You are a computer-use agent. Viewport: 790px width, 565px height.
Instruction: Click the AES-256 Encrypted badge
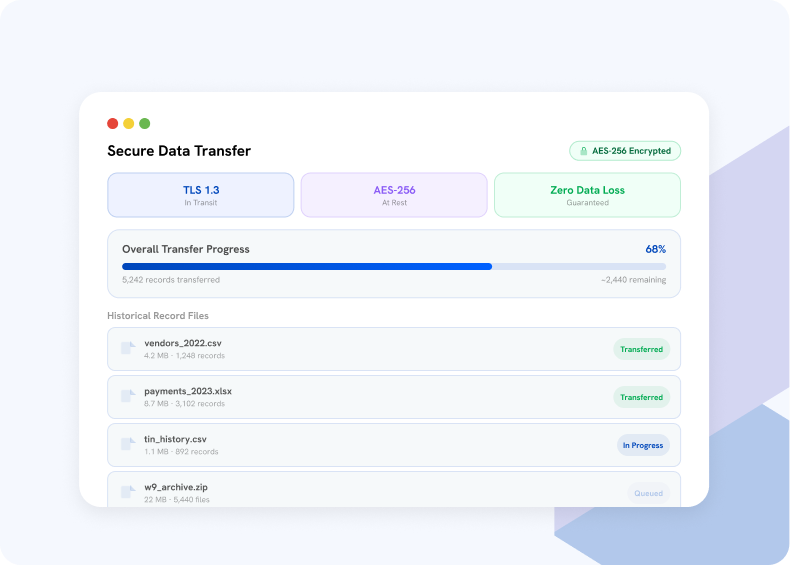[x=625, y=151]
